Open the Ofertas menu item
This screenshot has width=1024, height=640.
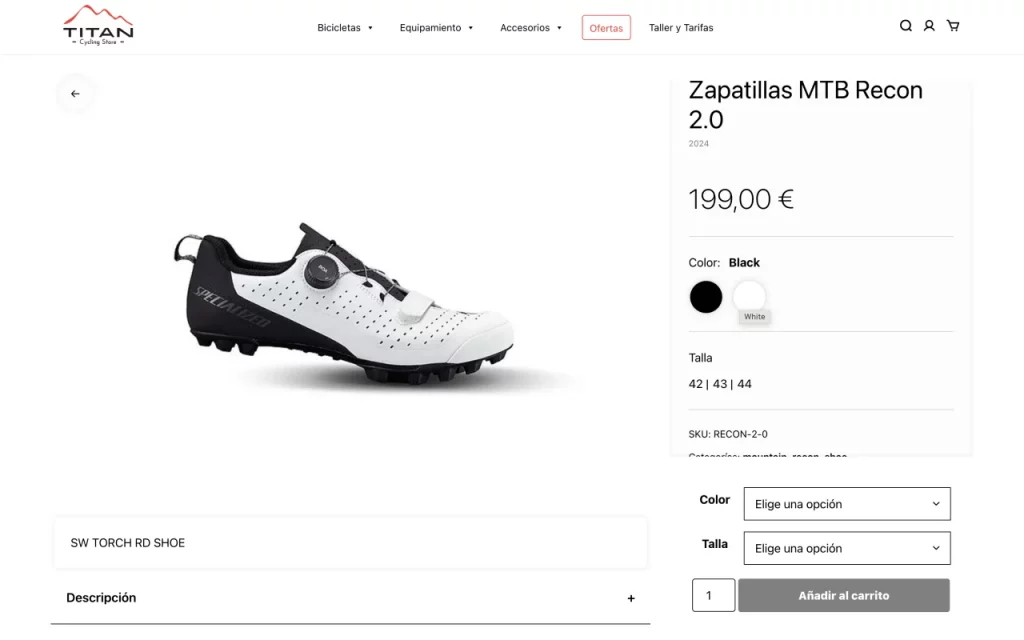coord(606,28)
